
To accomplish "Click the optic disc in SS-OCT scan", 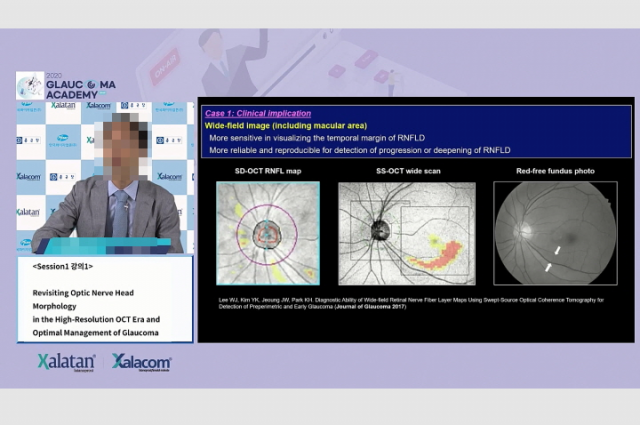I will (x=380, y=230).
